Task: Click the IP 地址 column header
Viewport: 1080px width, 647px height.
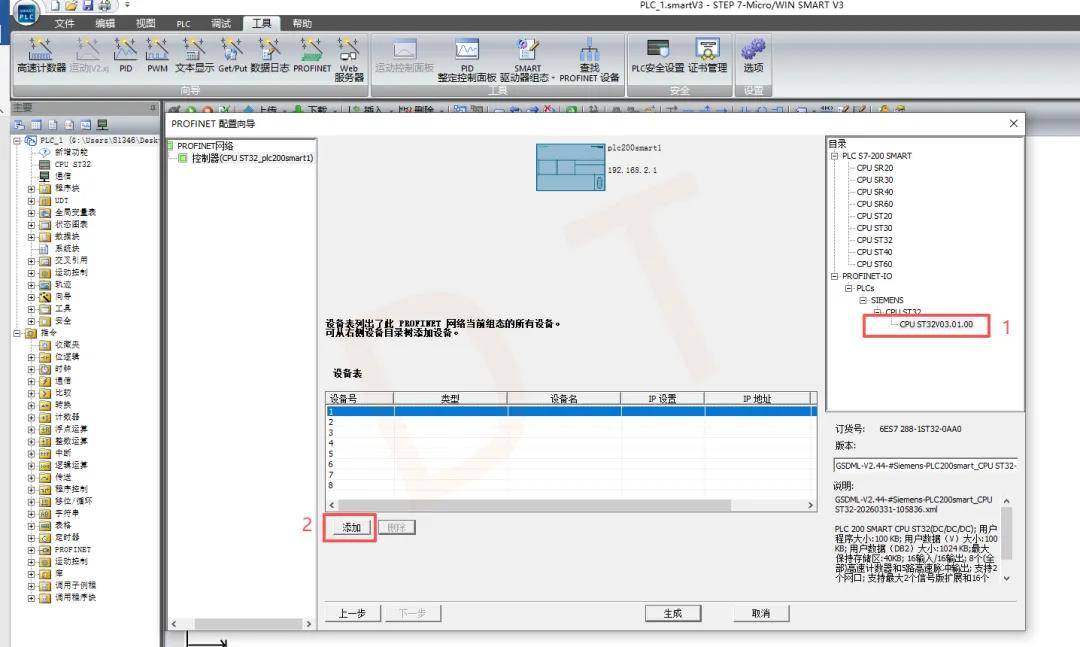Action: pos(756,398)
